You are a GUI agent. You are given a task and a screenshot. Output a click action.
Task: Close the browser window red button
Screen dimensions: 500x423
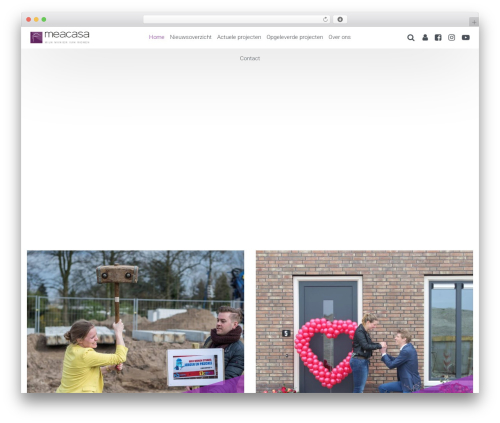coord(29,20)
